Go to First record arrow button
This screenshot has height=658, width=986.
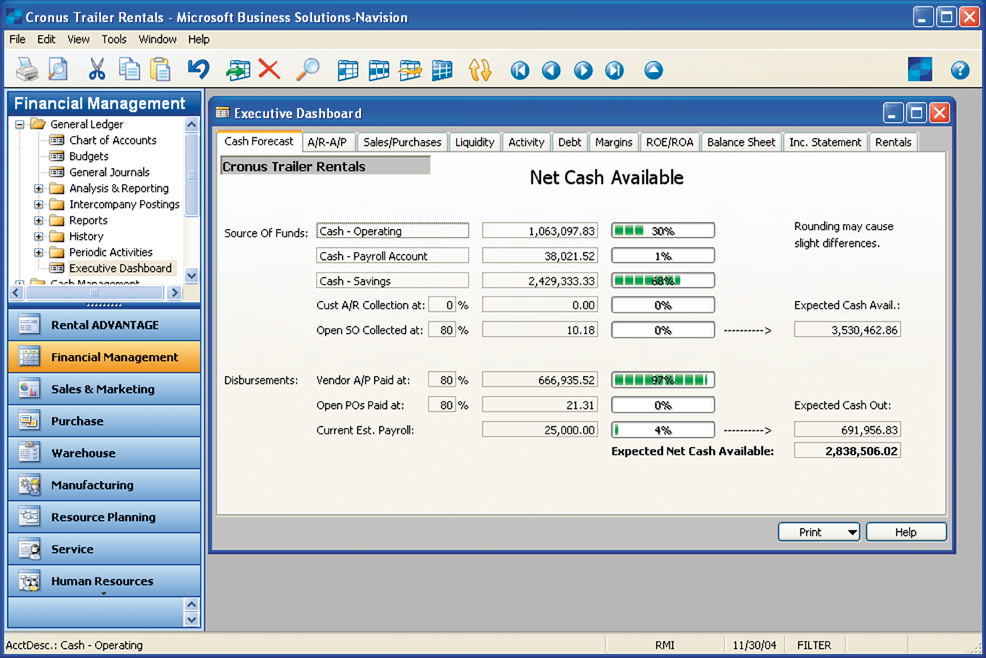point(520,70)
